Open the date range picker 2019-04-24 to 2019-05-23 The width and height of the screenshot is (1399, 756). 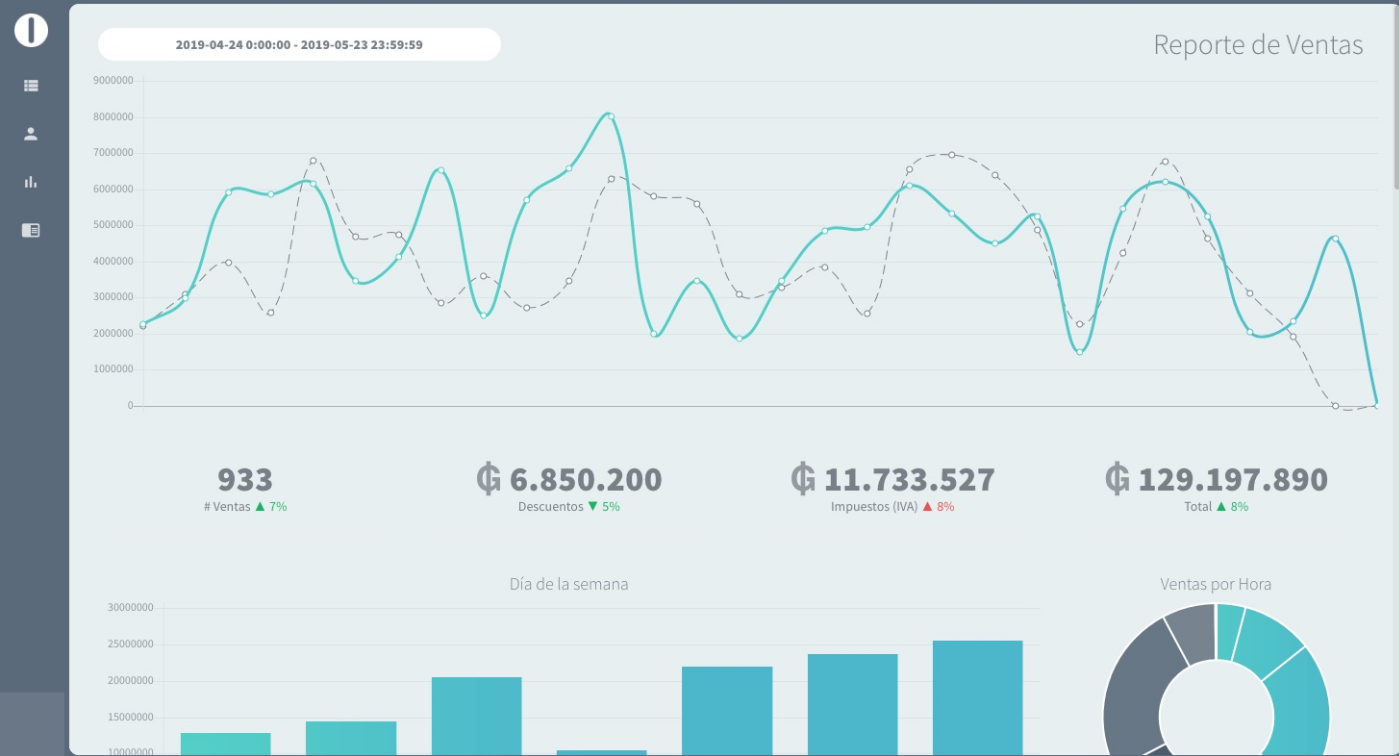pyautogui.click(x=299, y=45)
